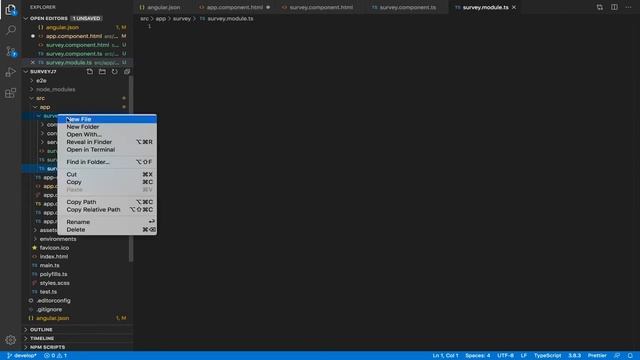
Task: Change language mode TypeScript in status bar
Action: click(547, 356)
